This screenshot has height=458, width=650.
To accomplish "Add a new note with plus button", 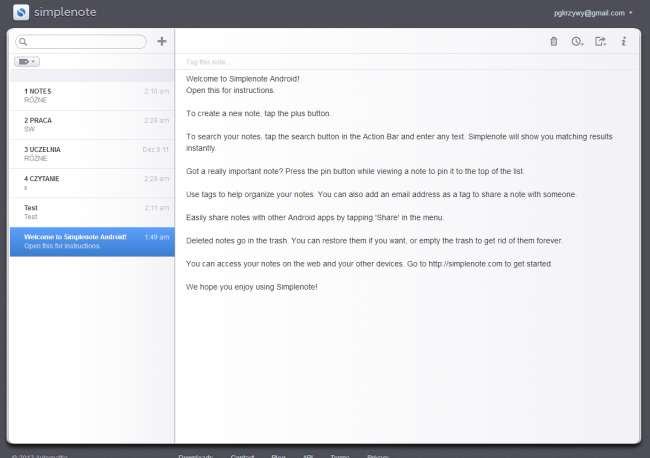I will pyautogui.click(x=162, y=41).
